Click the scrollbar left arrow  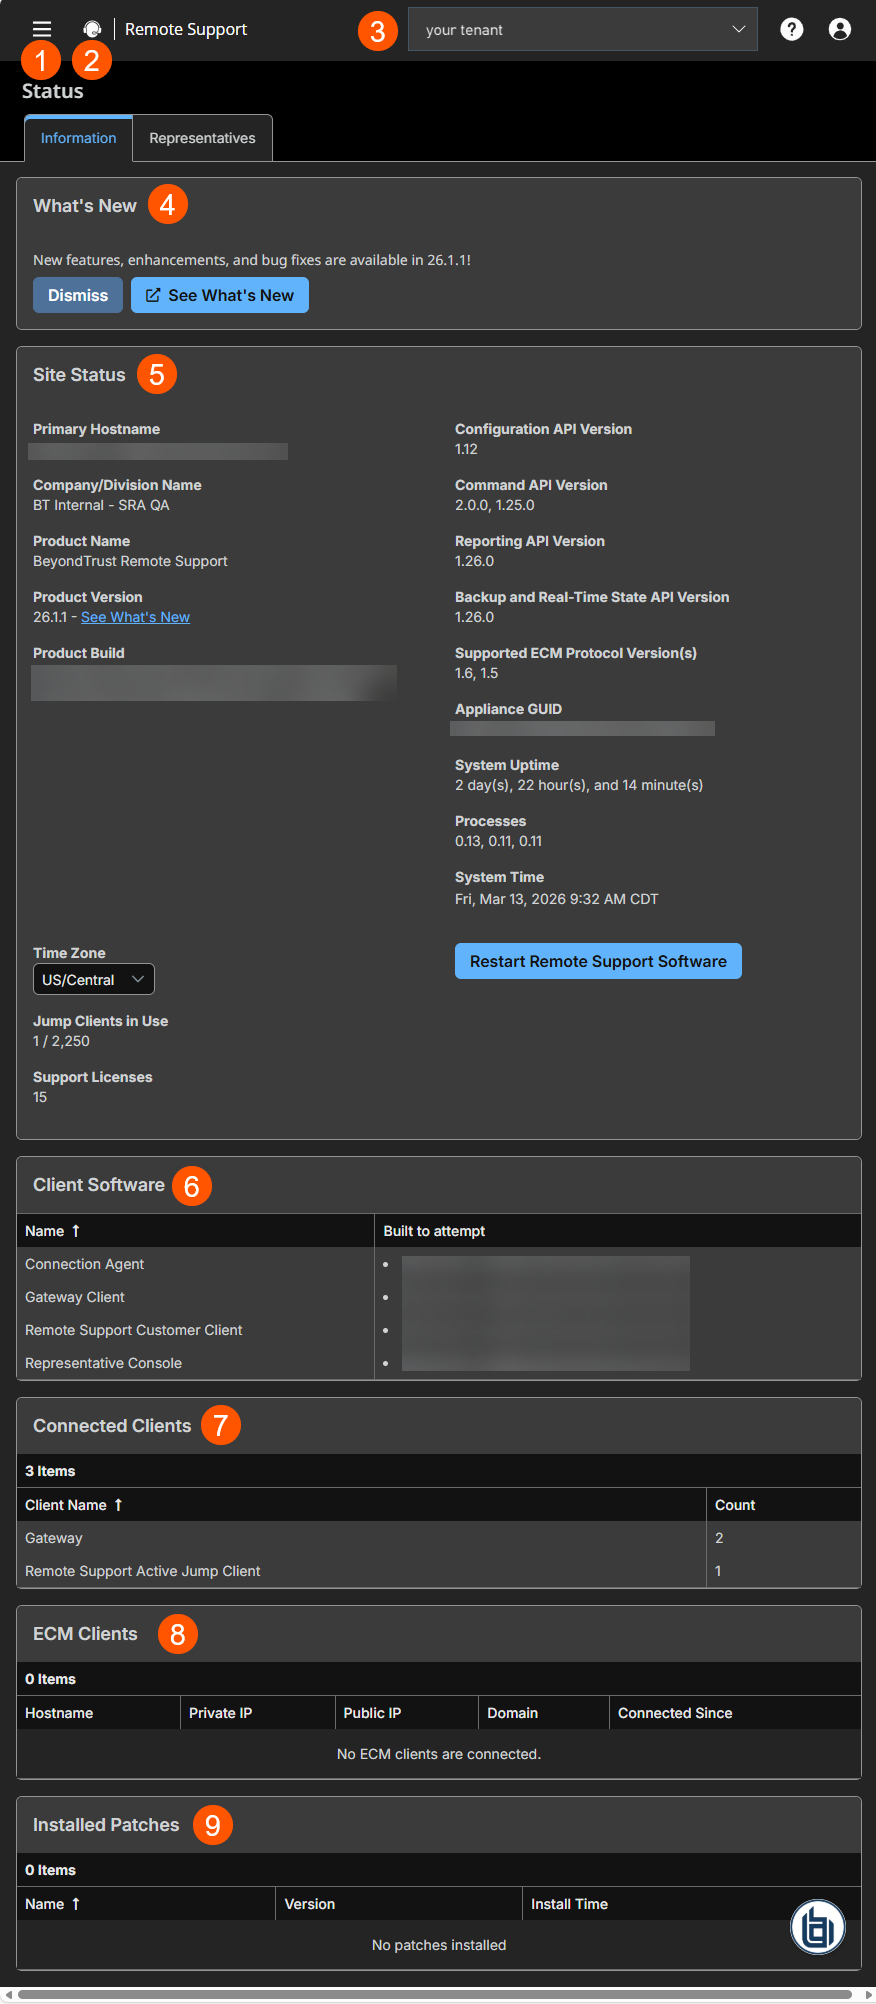(x=7, y=1994)
